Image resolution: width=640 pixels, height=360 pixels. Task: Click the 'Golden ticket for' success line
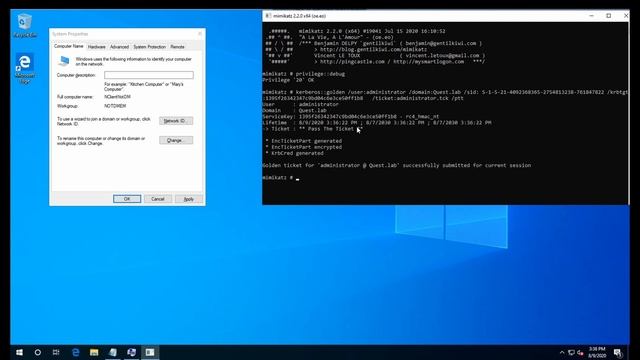(x=397, y=165)
